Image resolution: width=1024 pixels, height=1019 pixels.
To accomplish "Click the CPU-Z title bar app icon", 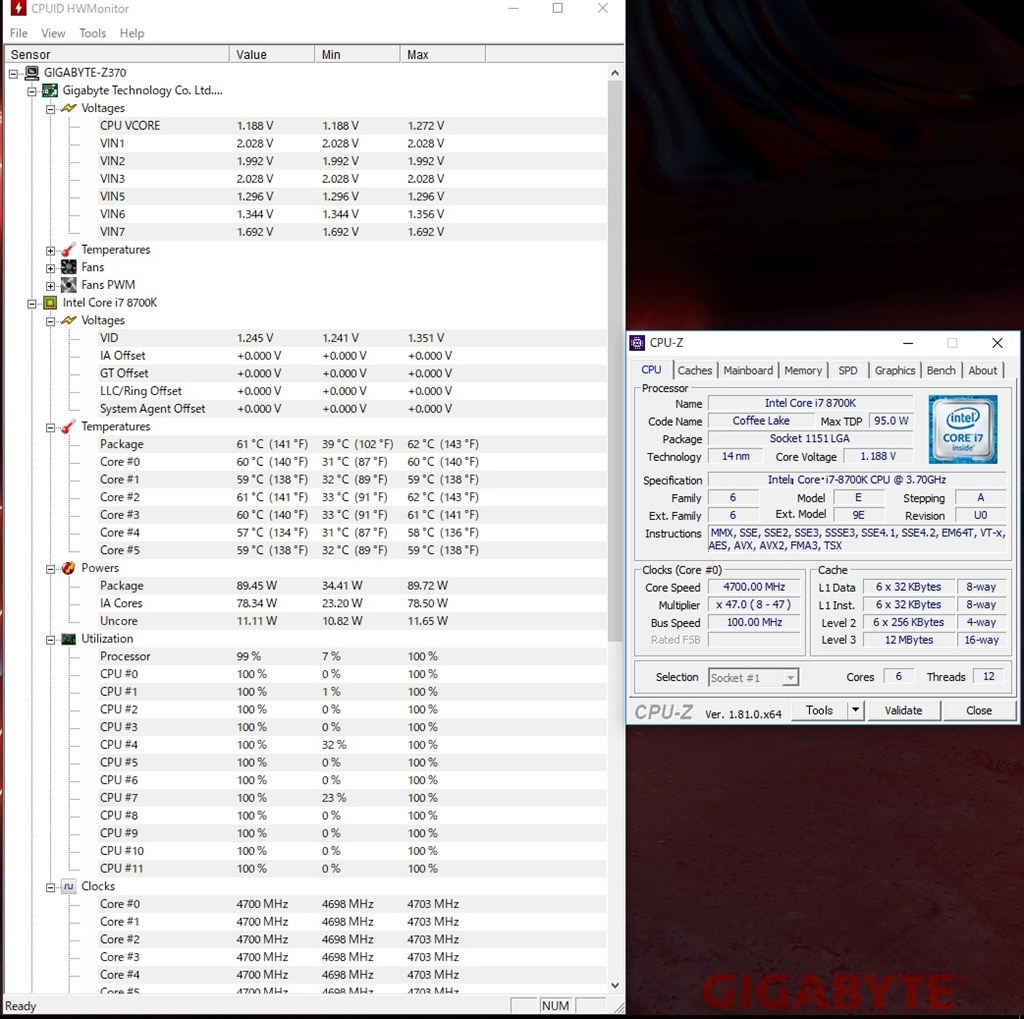I will (x=637, y=343).
